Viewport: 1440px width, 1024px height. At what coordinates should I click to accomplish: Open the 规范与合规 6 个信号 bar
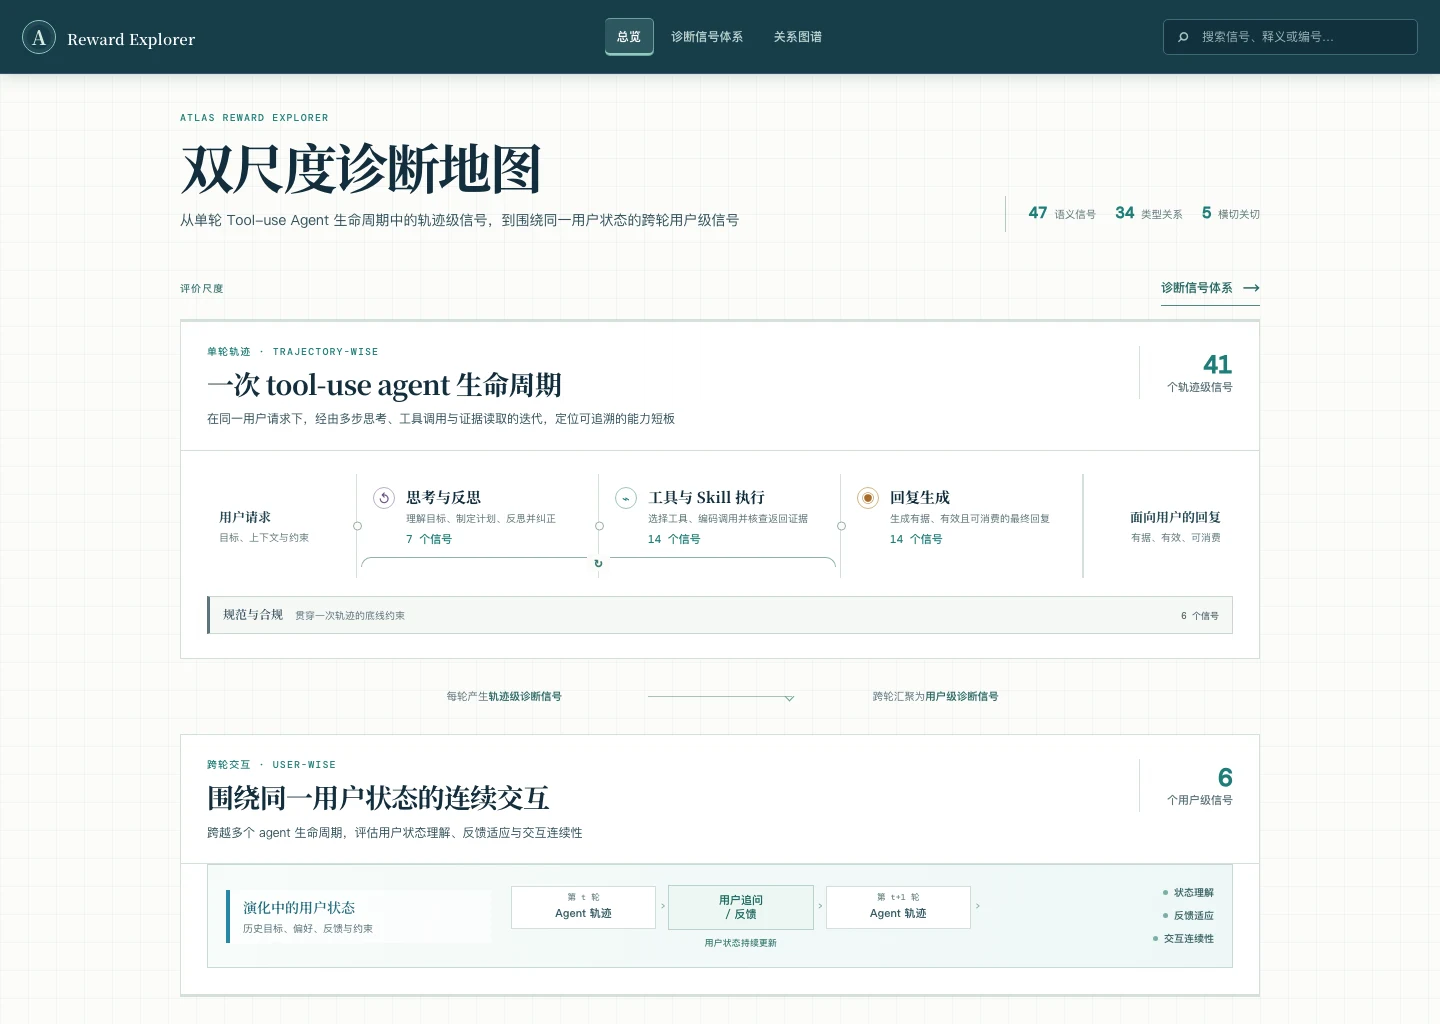click(x=720, y=615)
